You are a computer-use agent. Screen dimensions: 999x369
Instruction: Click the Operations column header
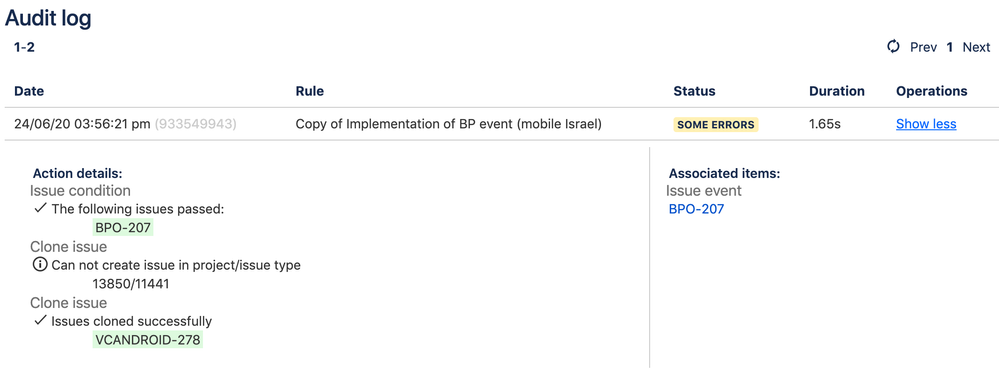click(x=931, y=91)
